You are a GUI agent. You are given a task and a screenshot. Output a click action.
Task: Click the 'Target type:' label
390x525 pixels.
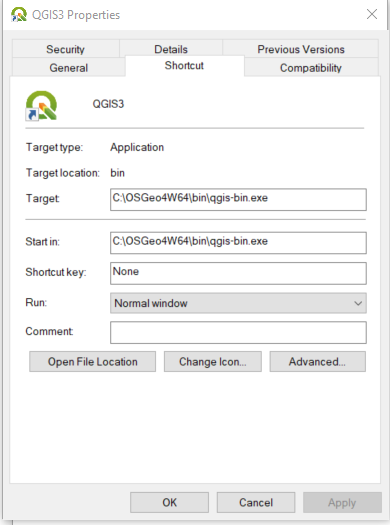pyautogui.click(x=54, y=147)
